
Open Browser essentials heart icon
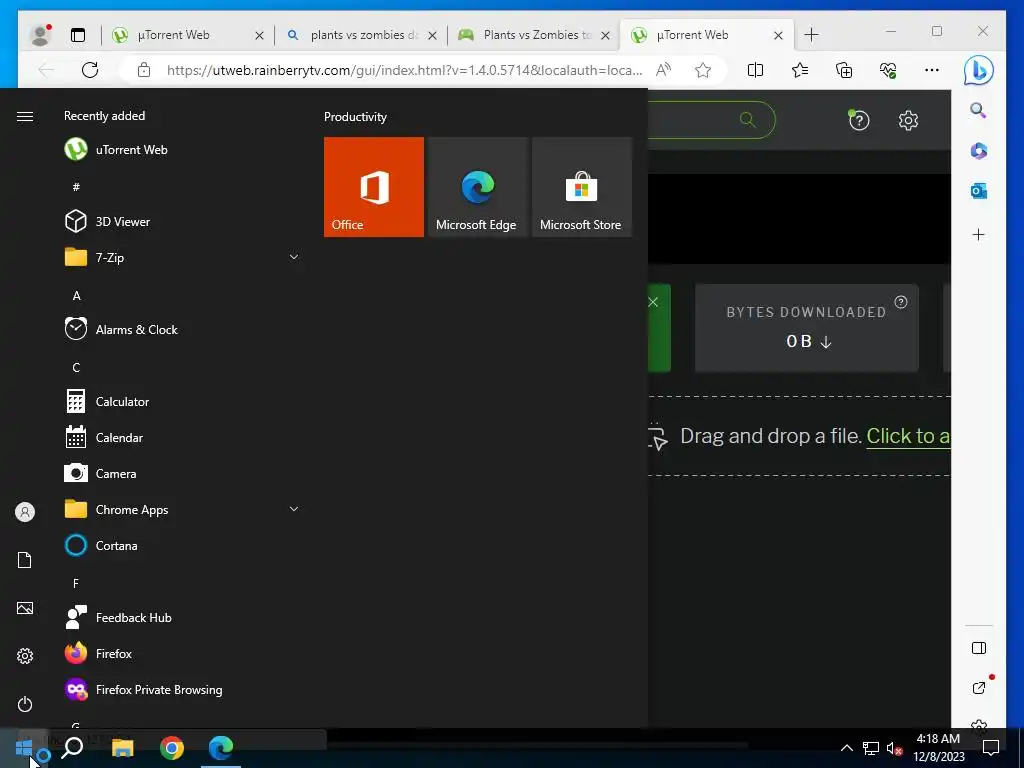(888, 70)
